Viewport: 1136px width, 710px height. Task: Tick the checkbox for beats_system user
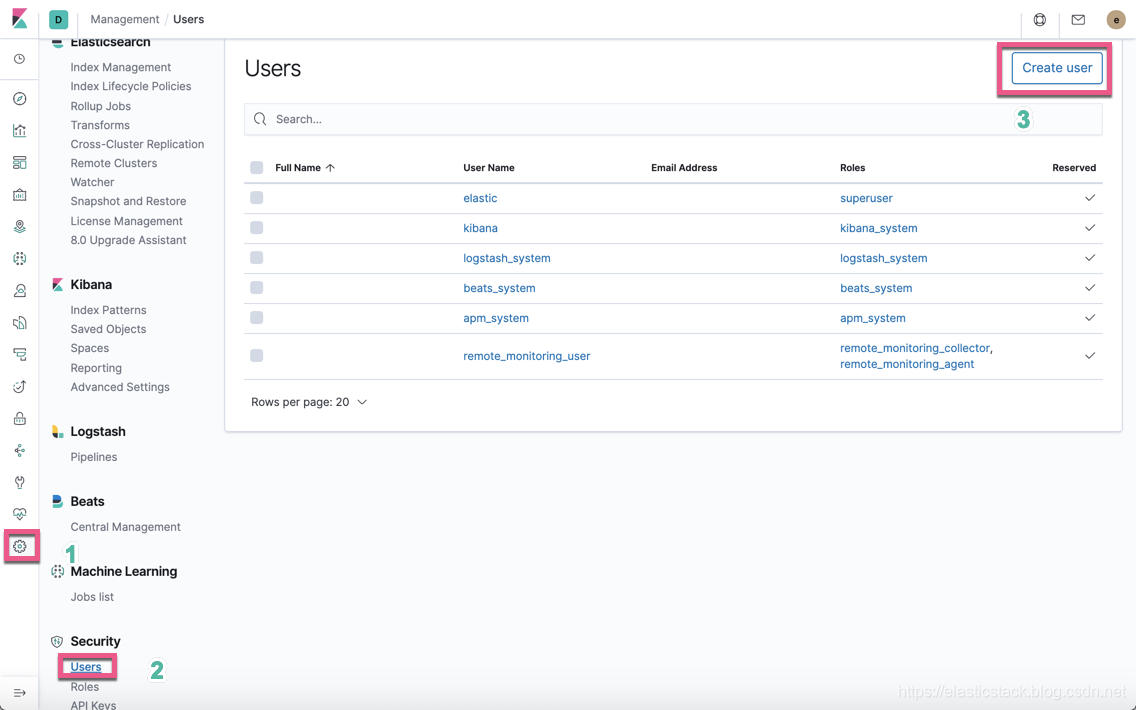coord(256,288)
